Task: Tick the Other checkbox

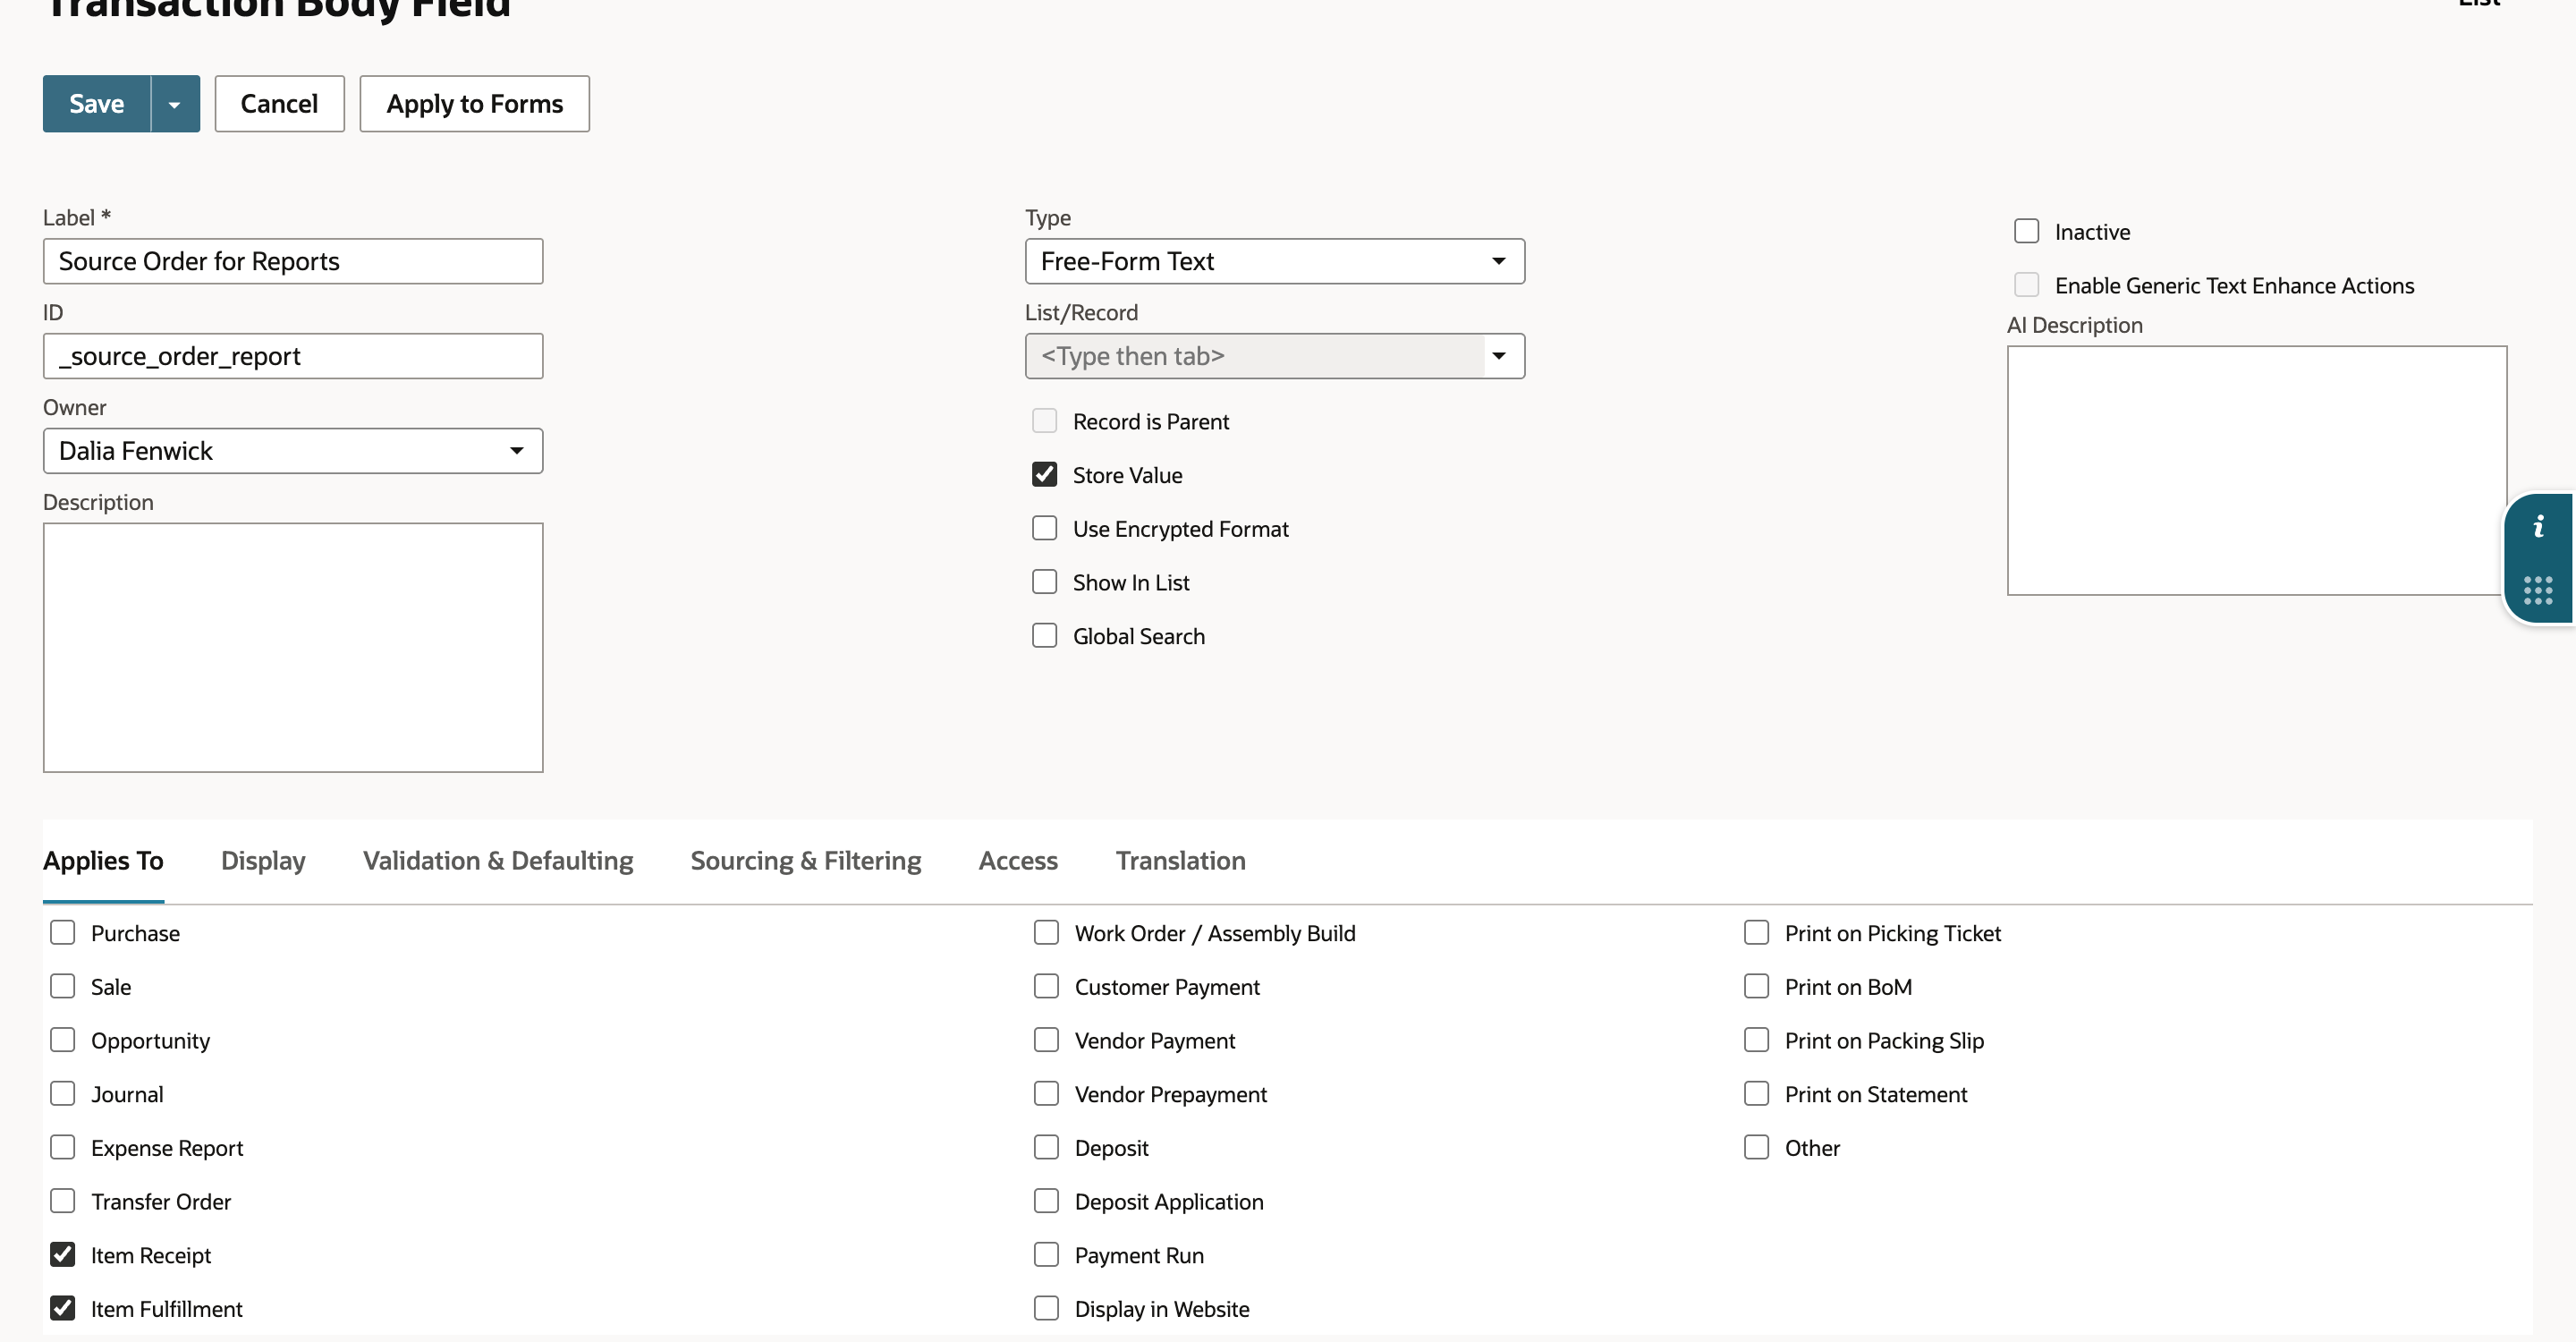Action: point(1757,1147)
